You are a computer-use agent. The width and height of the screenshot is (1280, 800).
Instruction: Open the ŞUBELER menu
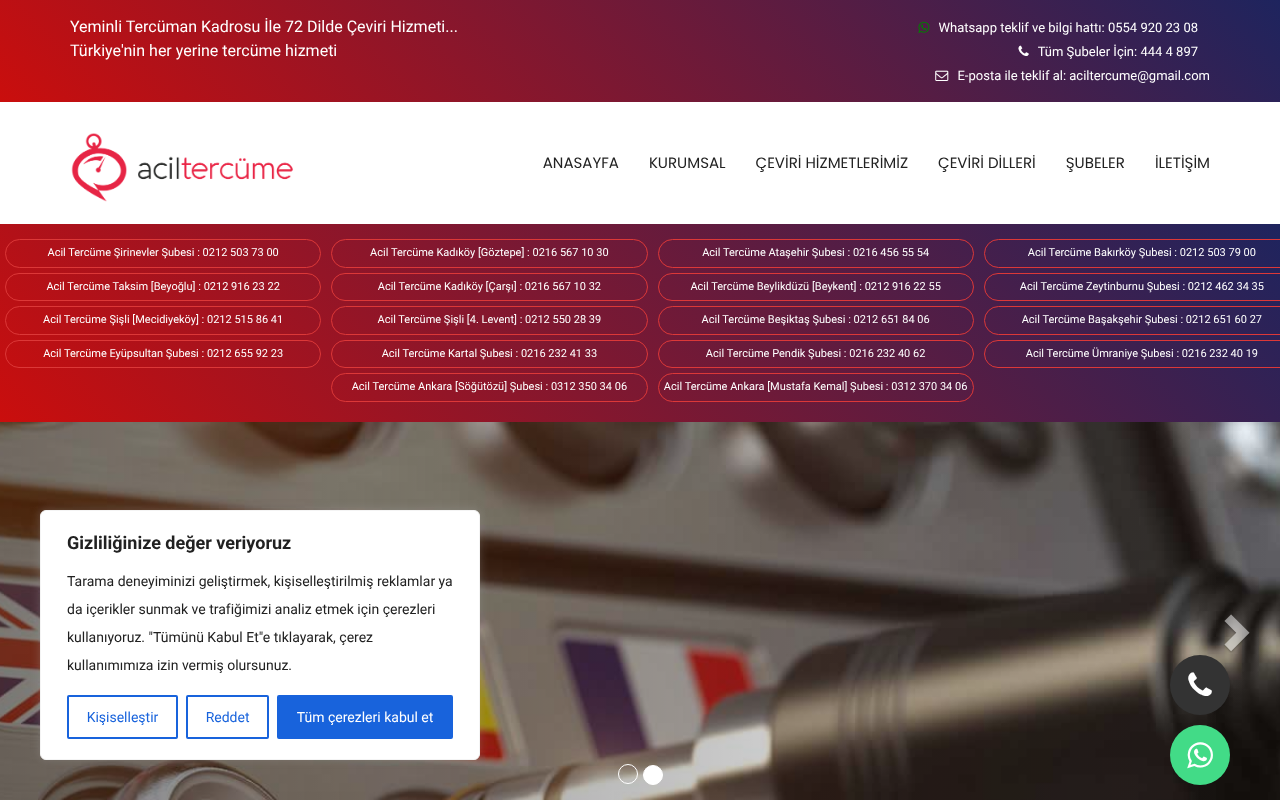(1095, 163)
